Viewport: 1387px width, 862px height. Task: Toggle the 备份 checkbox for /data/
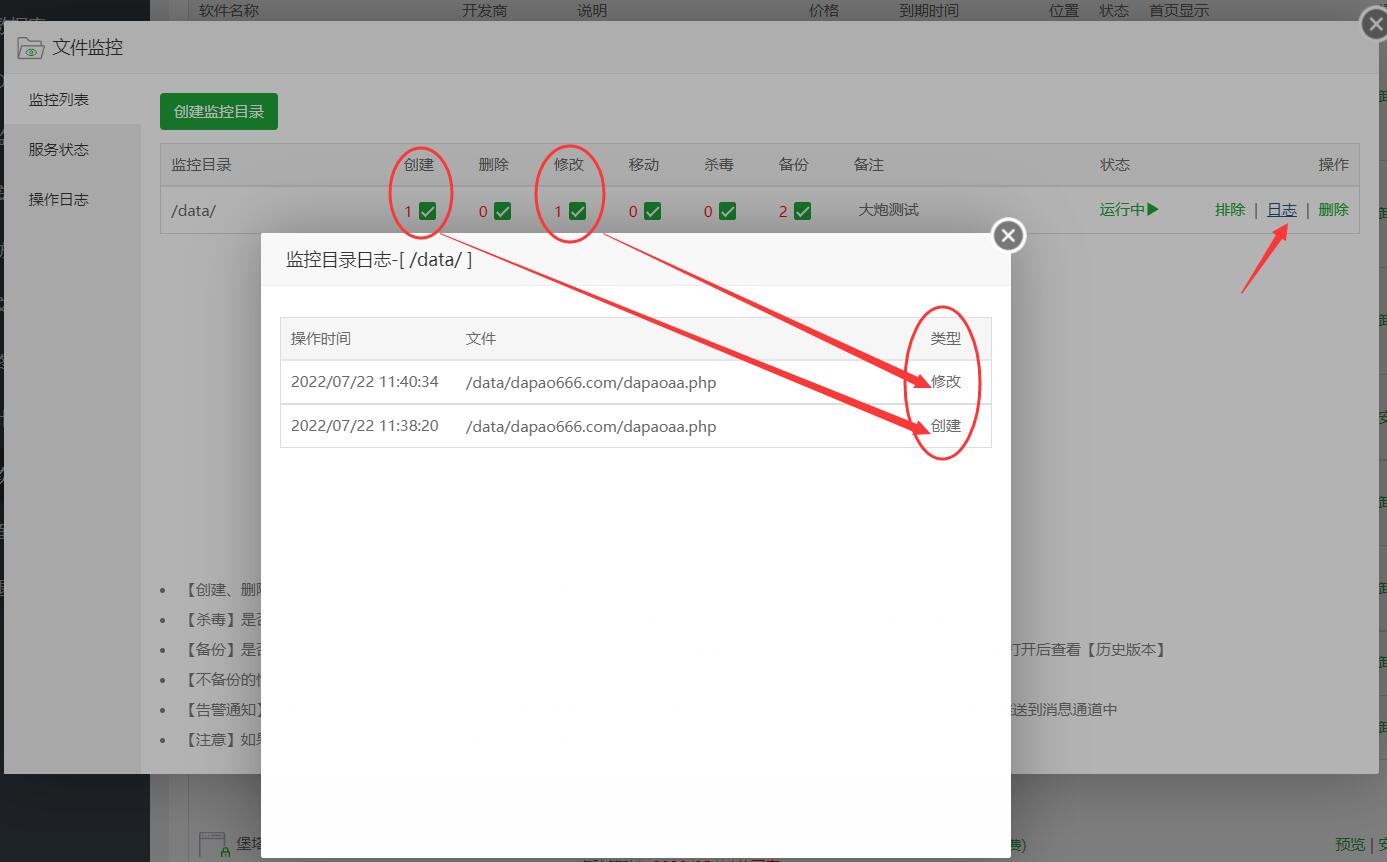803,211
